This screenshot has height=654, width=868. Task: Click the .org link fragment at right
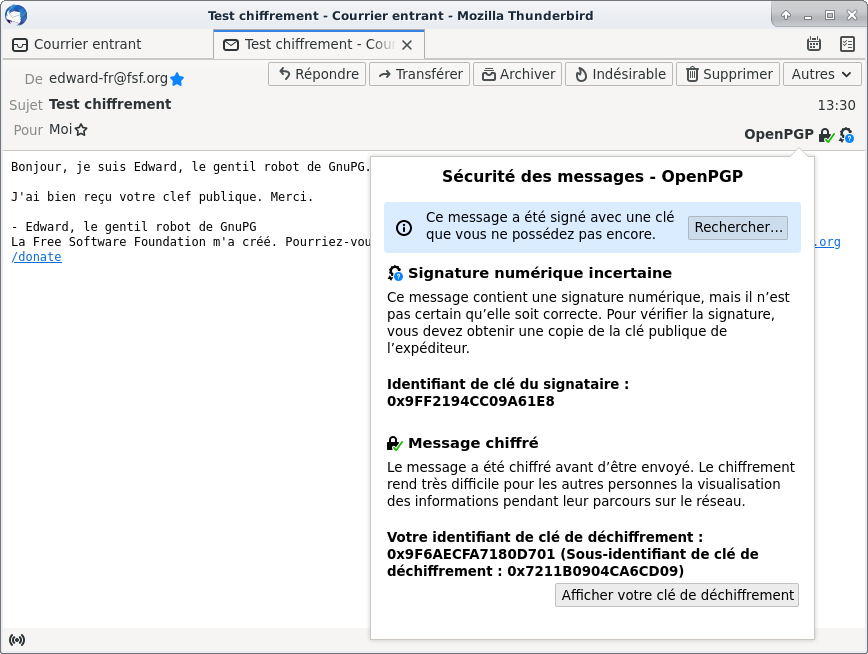point(828,242)
